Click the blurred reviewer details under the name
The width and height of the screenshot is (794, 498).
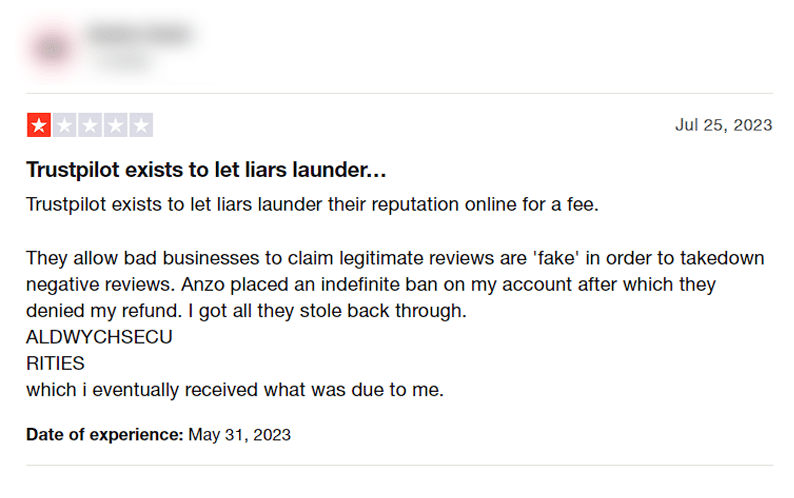tap(127, 61)
